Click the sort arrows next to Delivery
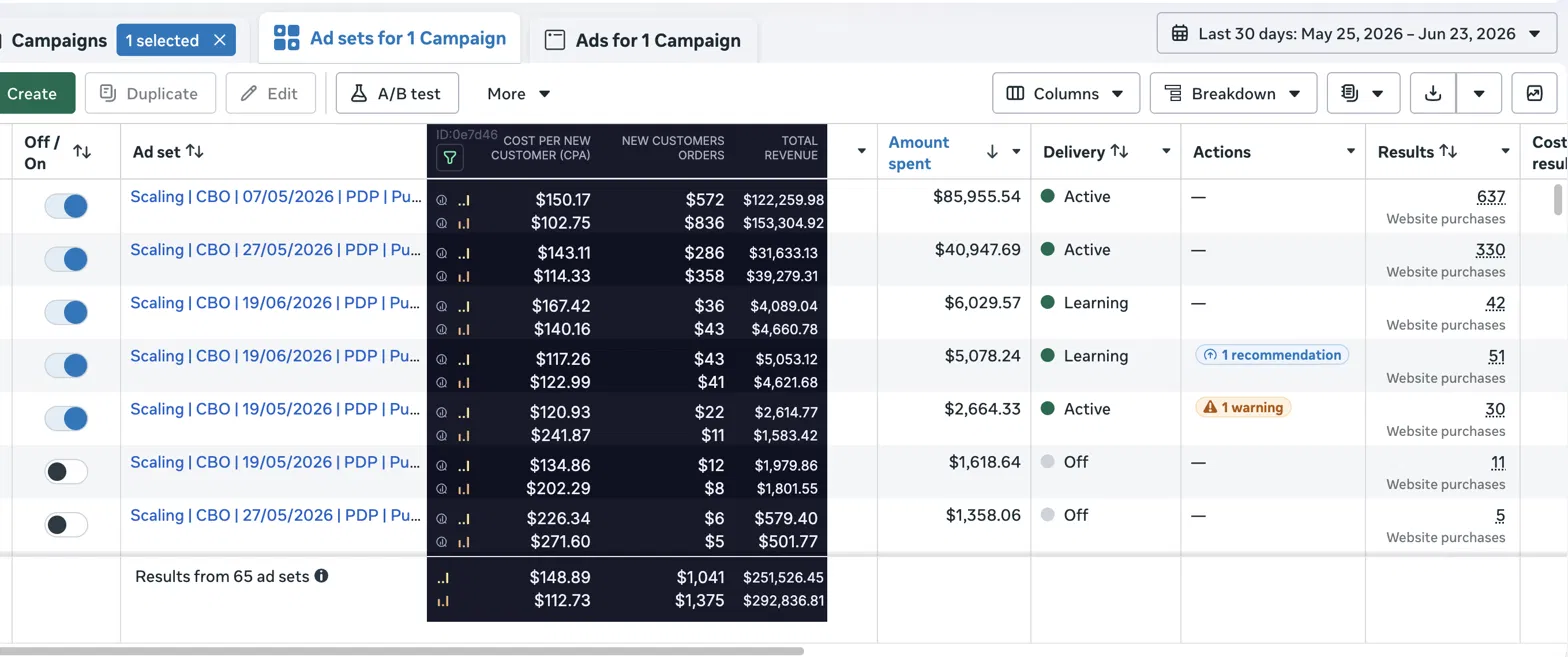The width and height of the screenshot is (1568, 657). click(1119, 152)
